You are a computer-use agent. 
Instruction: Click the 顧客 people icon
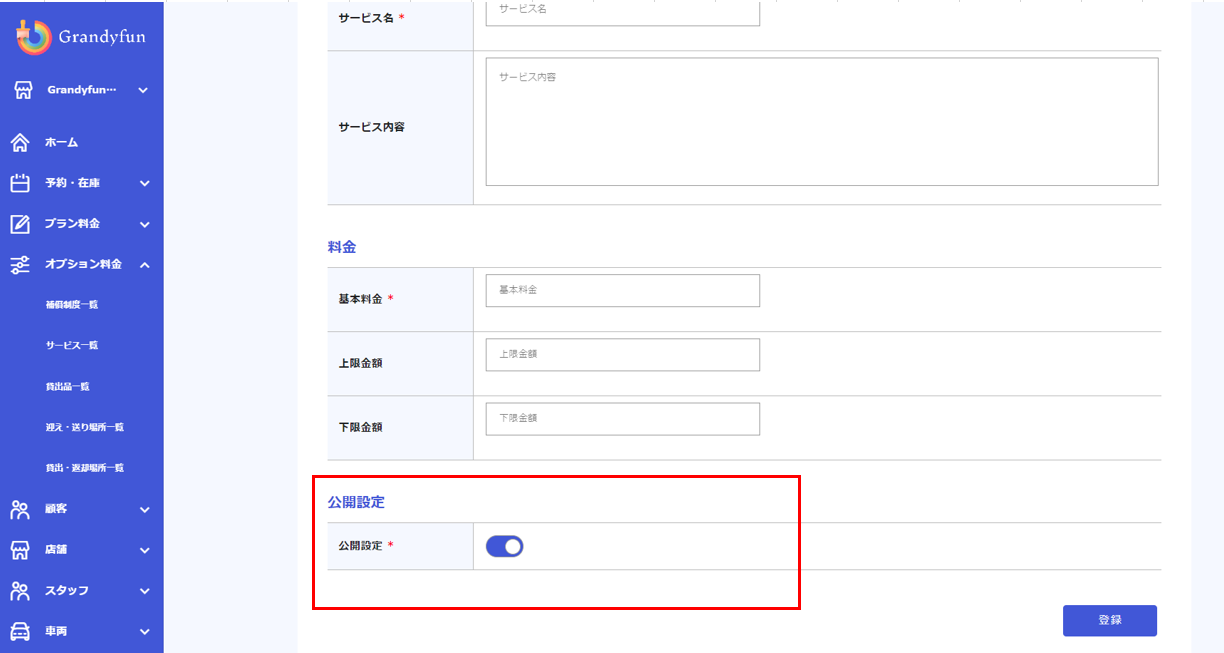click(20, 509)
